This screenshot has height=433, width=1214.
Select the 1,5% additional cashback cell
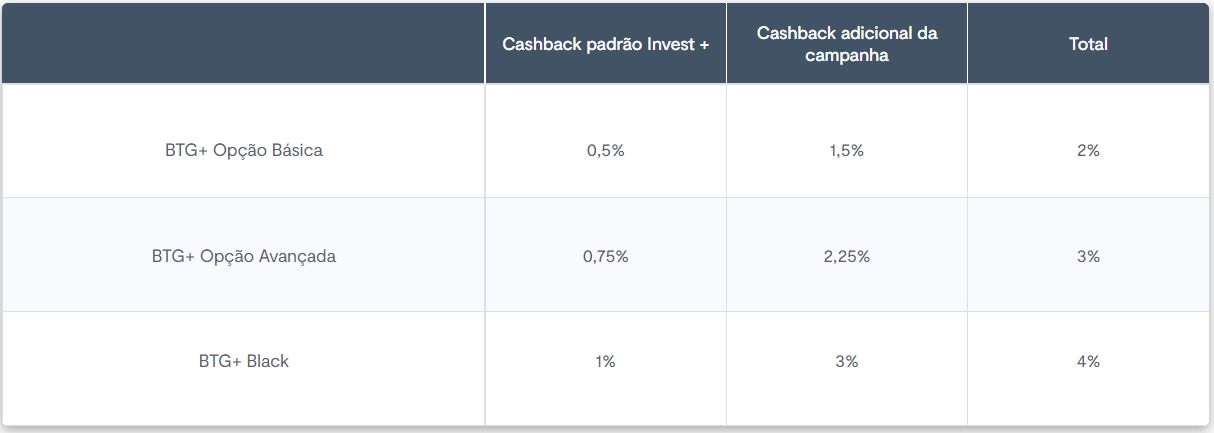pos(846,150)
